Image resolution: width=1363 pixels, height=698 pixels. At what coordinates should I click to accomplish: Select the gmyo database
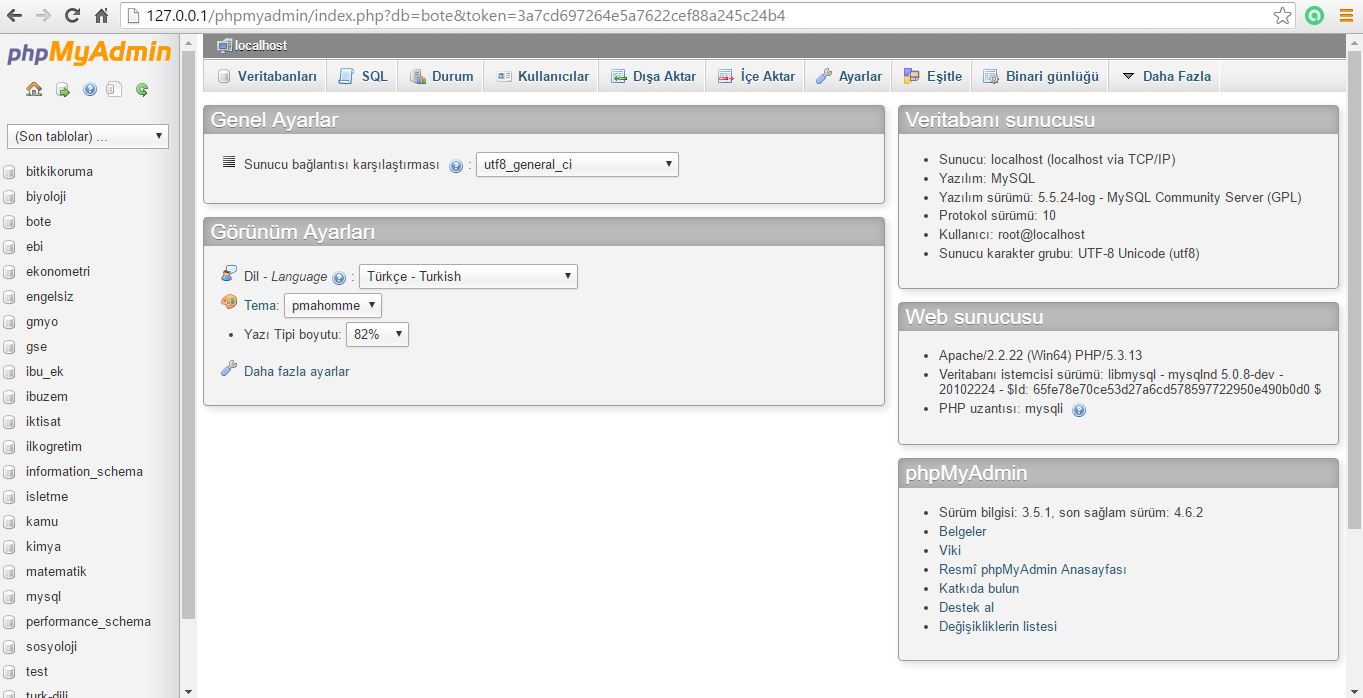click(x=42, y=321)
